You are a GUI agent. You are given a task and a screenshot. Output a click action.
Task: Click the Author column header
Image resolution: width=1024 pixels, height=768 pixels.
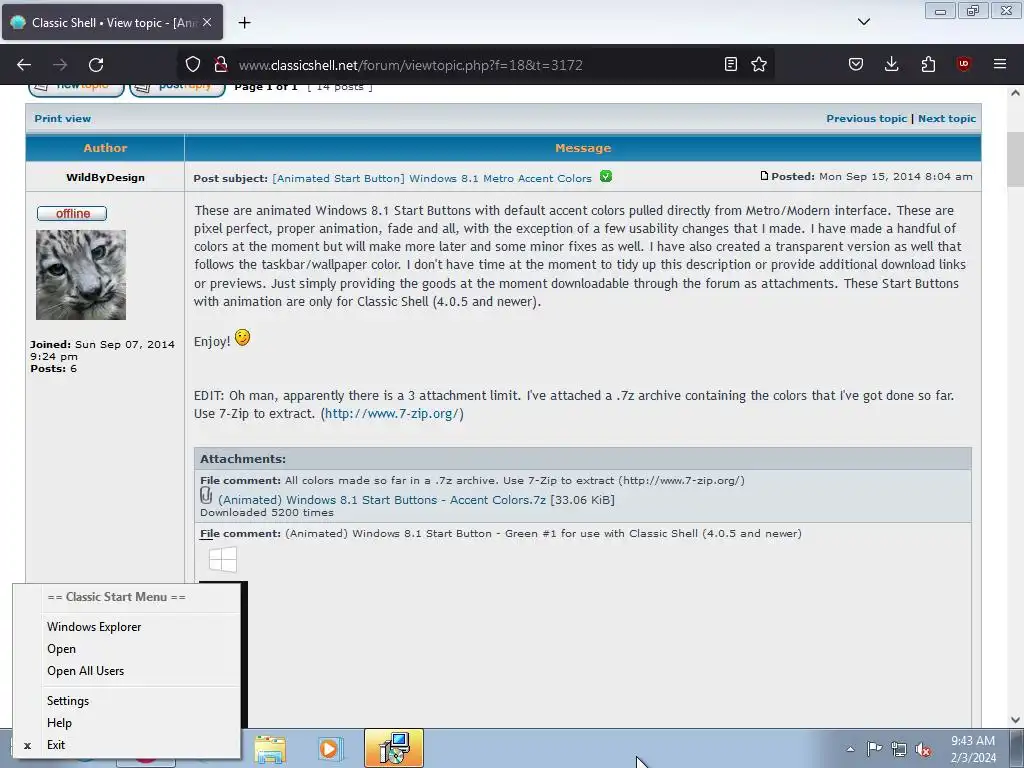[105, 148]
